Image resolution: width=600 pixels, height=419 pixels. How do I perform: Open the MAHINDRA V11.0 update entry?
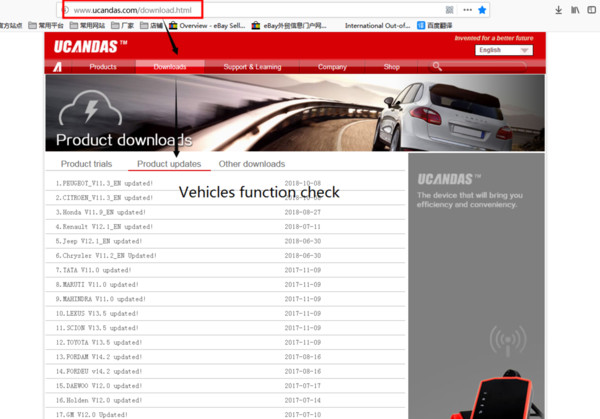point(101,299)
